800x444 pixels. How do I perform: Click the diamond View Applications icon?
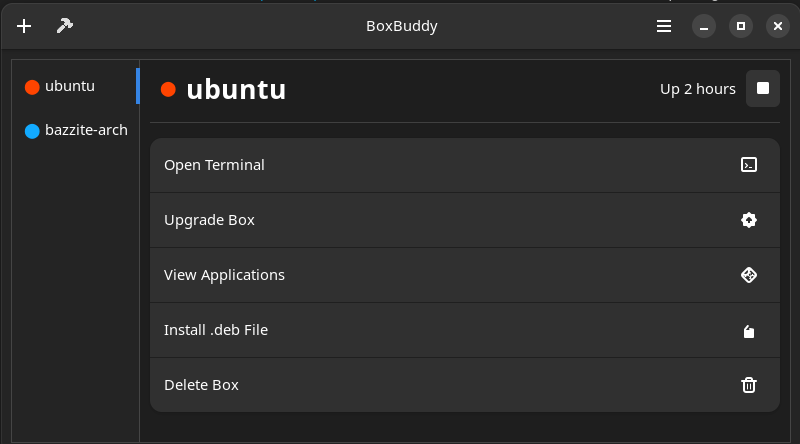click(x=748, y=275)
